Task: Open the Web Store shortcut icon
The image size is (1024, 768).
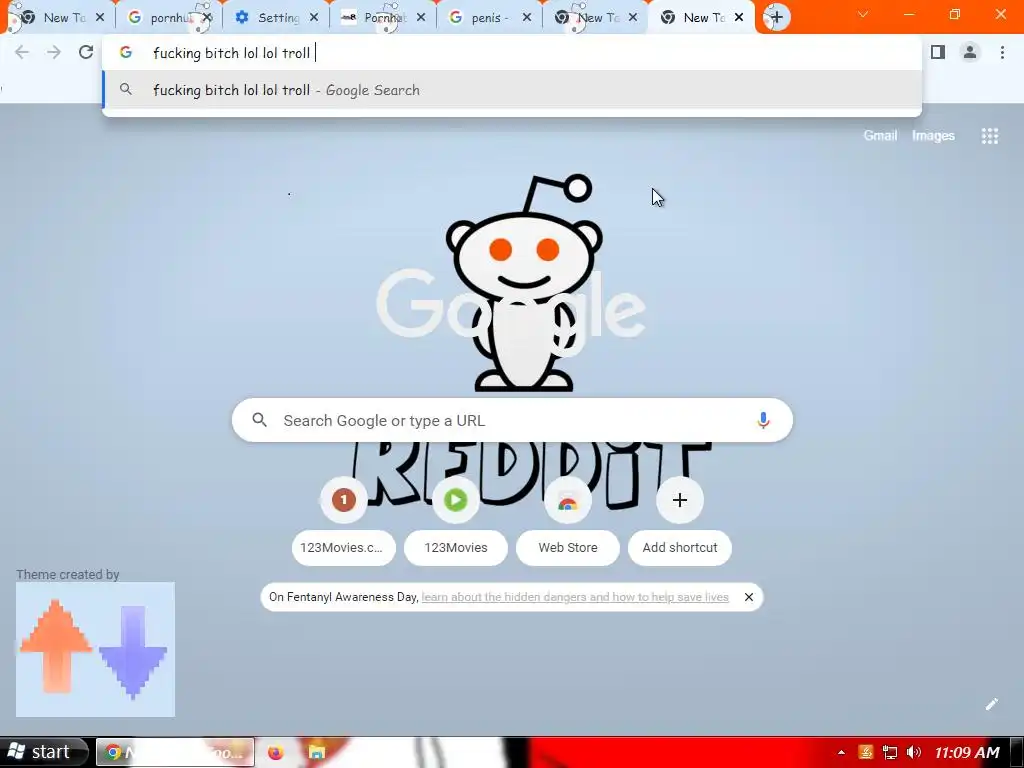Action: pyautogui.click(x=568, y=500)
